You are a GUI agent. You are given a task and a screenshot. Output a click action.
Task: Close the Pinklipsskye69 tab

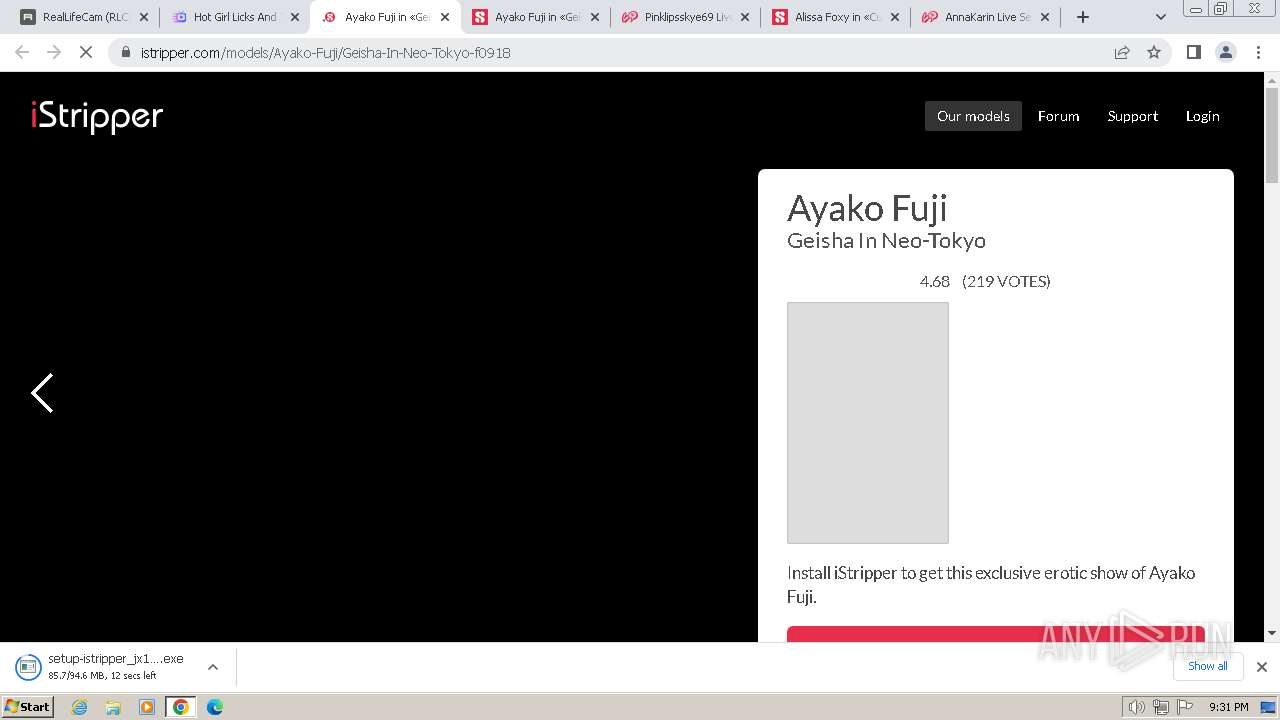[x=745, y=17]
